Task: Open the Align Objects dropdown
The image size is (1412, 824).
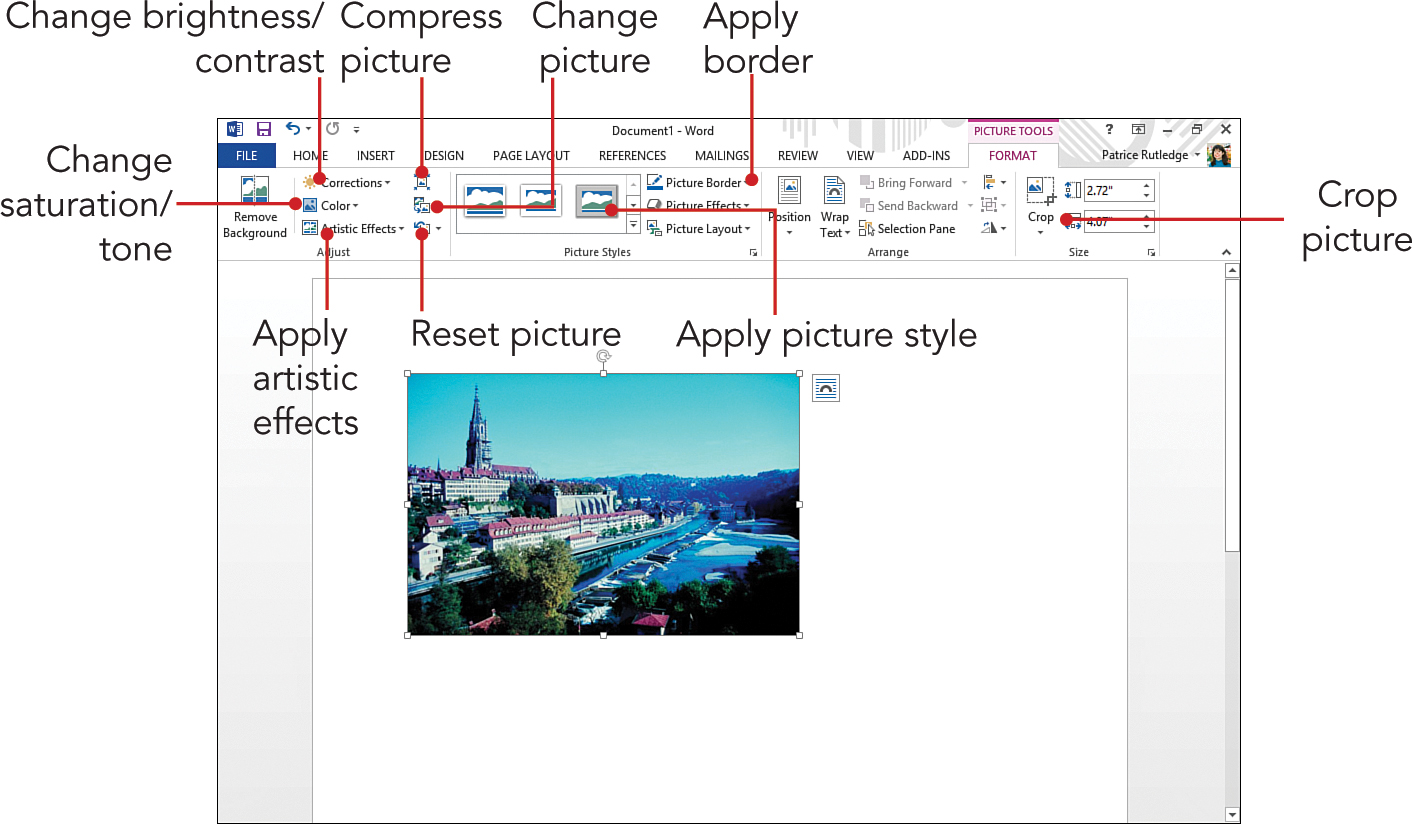Action: point(994,182)
